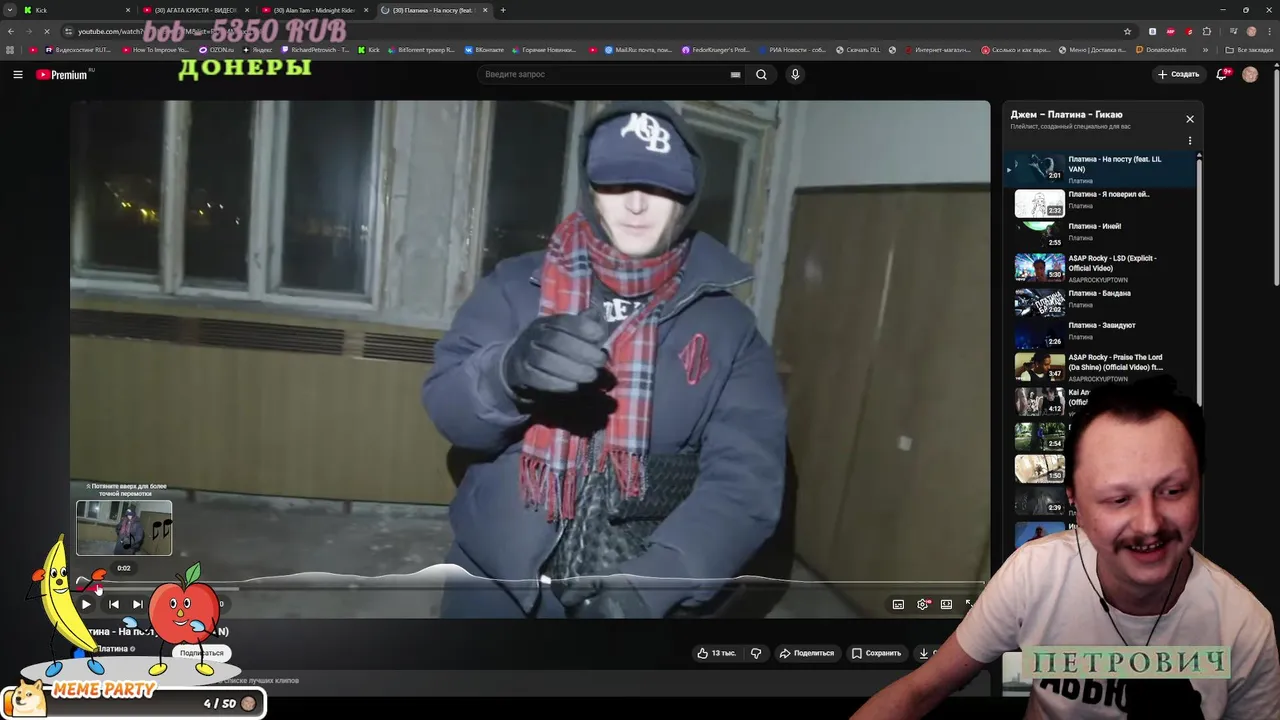
Task: Open РИА Новости bookmark
Action: pyautogui.click(x=793, y=50)
